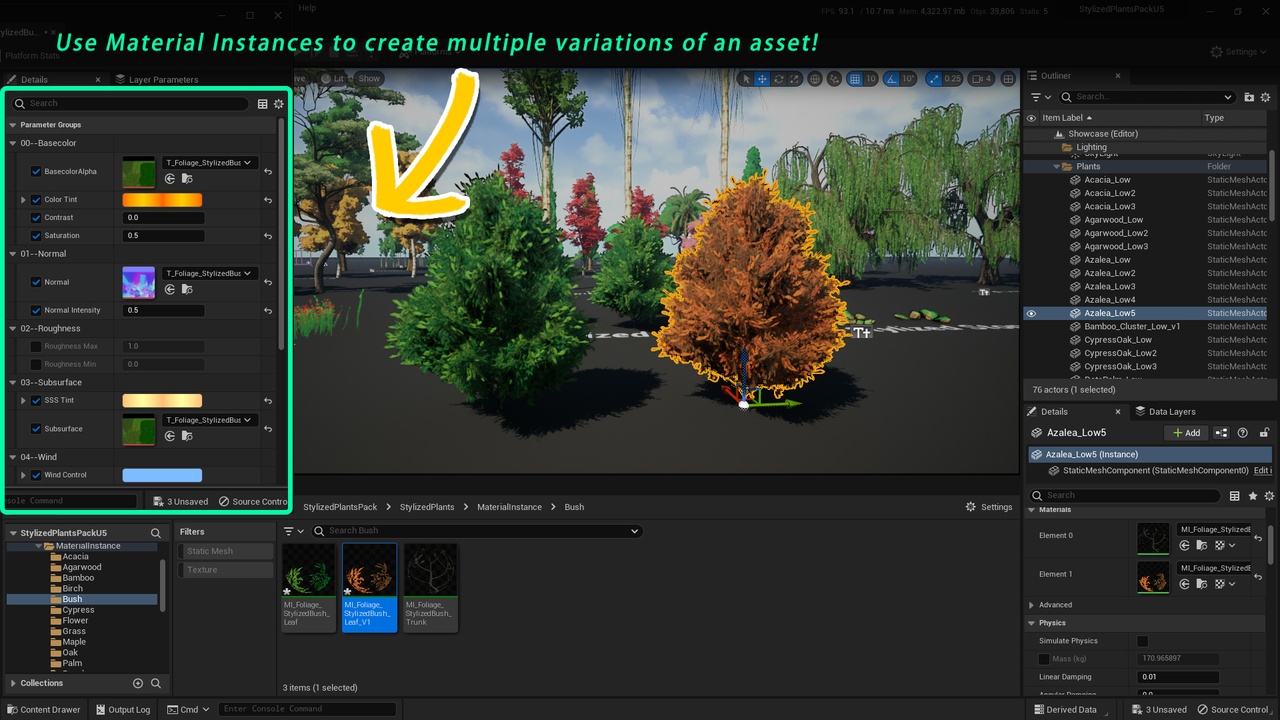Viewport: 1280px width, 720px height.
Task: Toggle the Details panel lock icon
Action: coord(1264,433)
